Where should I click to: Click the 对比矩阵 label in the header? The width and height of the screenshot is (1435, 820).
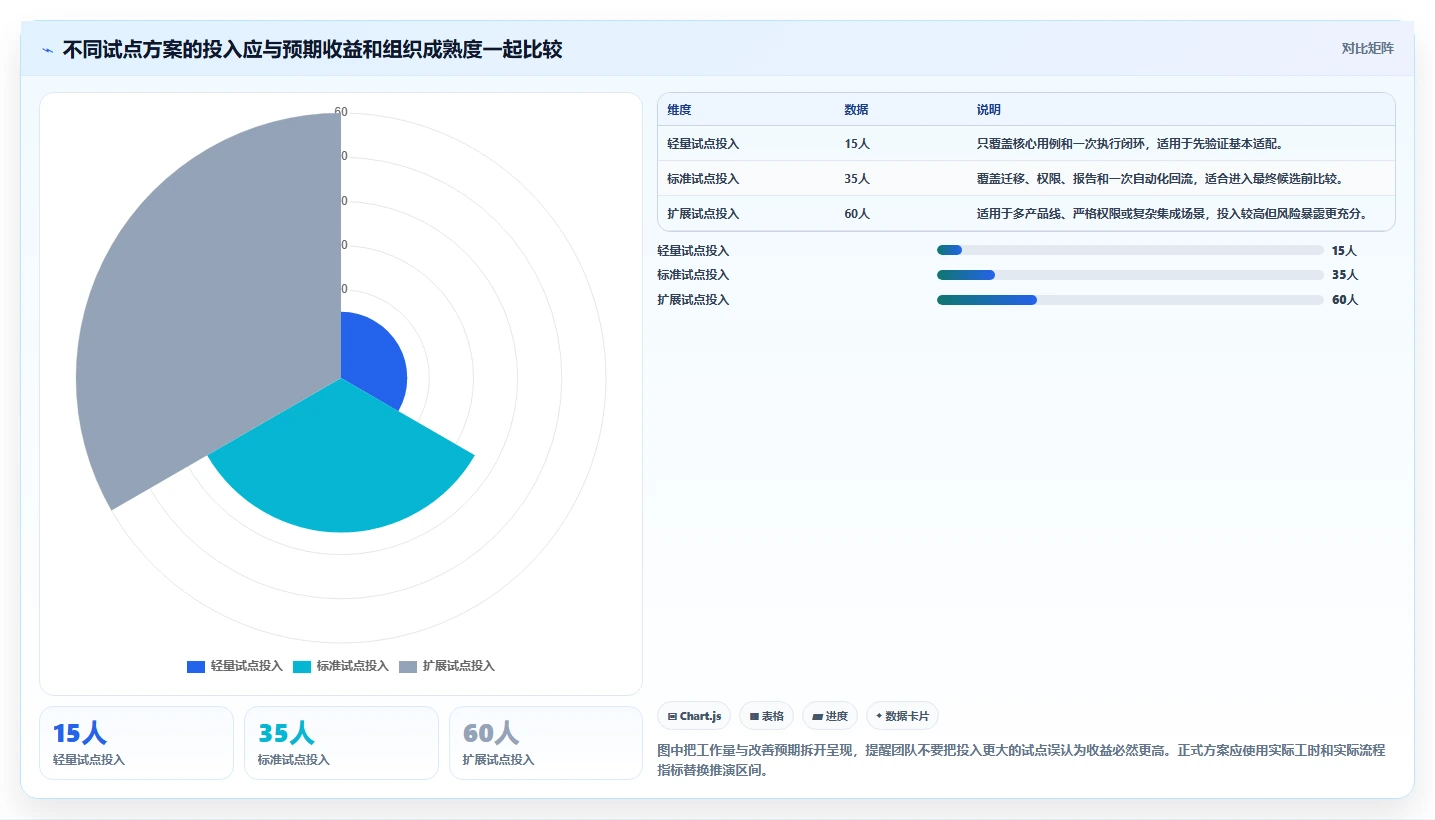(1367, 48)
